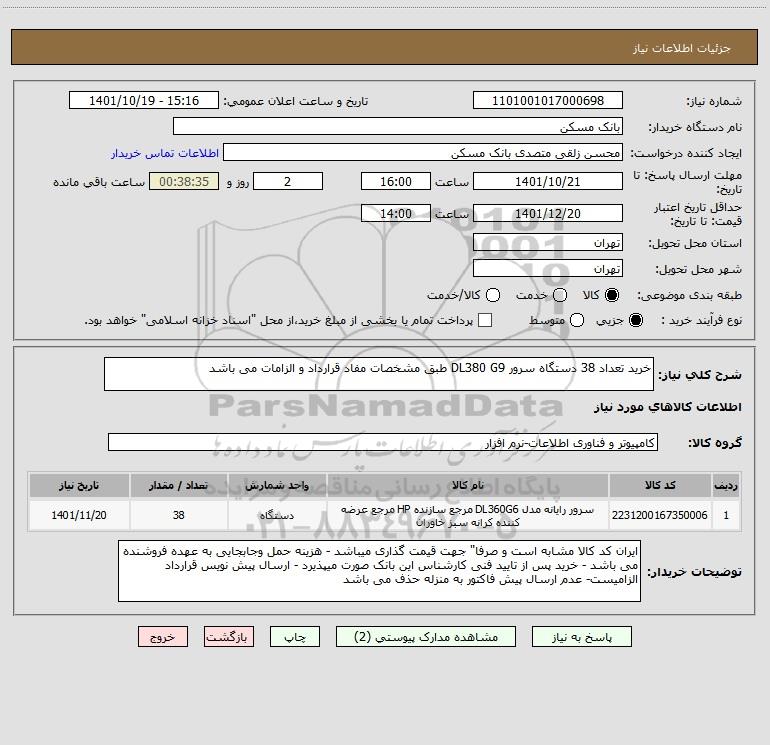Click the کد کالا column header

pyautogui.click(x=660, y=485)
